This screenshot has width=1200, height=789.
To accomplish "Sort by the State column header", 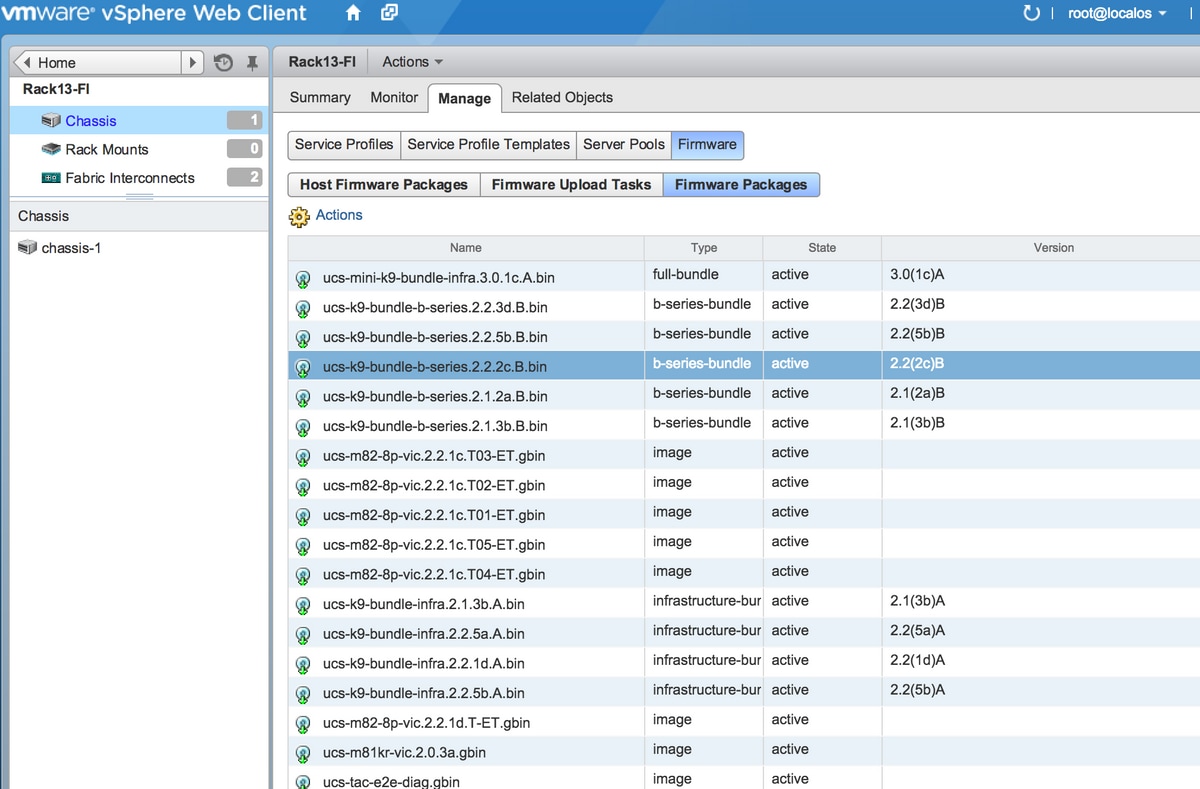I will coord(822,248).
